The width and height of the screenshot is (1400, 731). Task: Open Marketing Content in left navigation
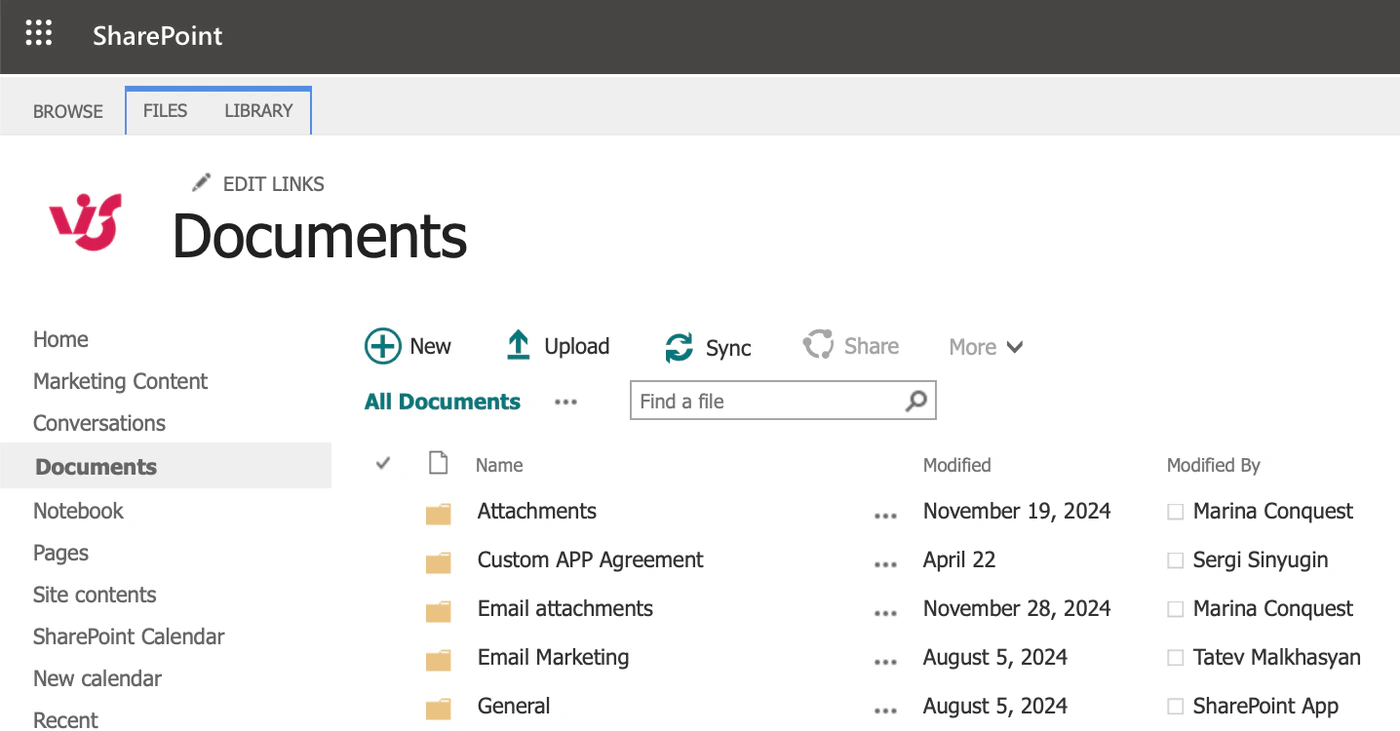click(x=120, y=381)
